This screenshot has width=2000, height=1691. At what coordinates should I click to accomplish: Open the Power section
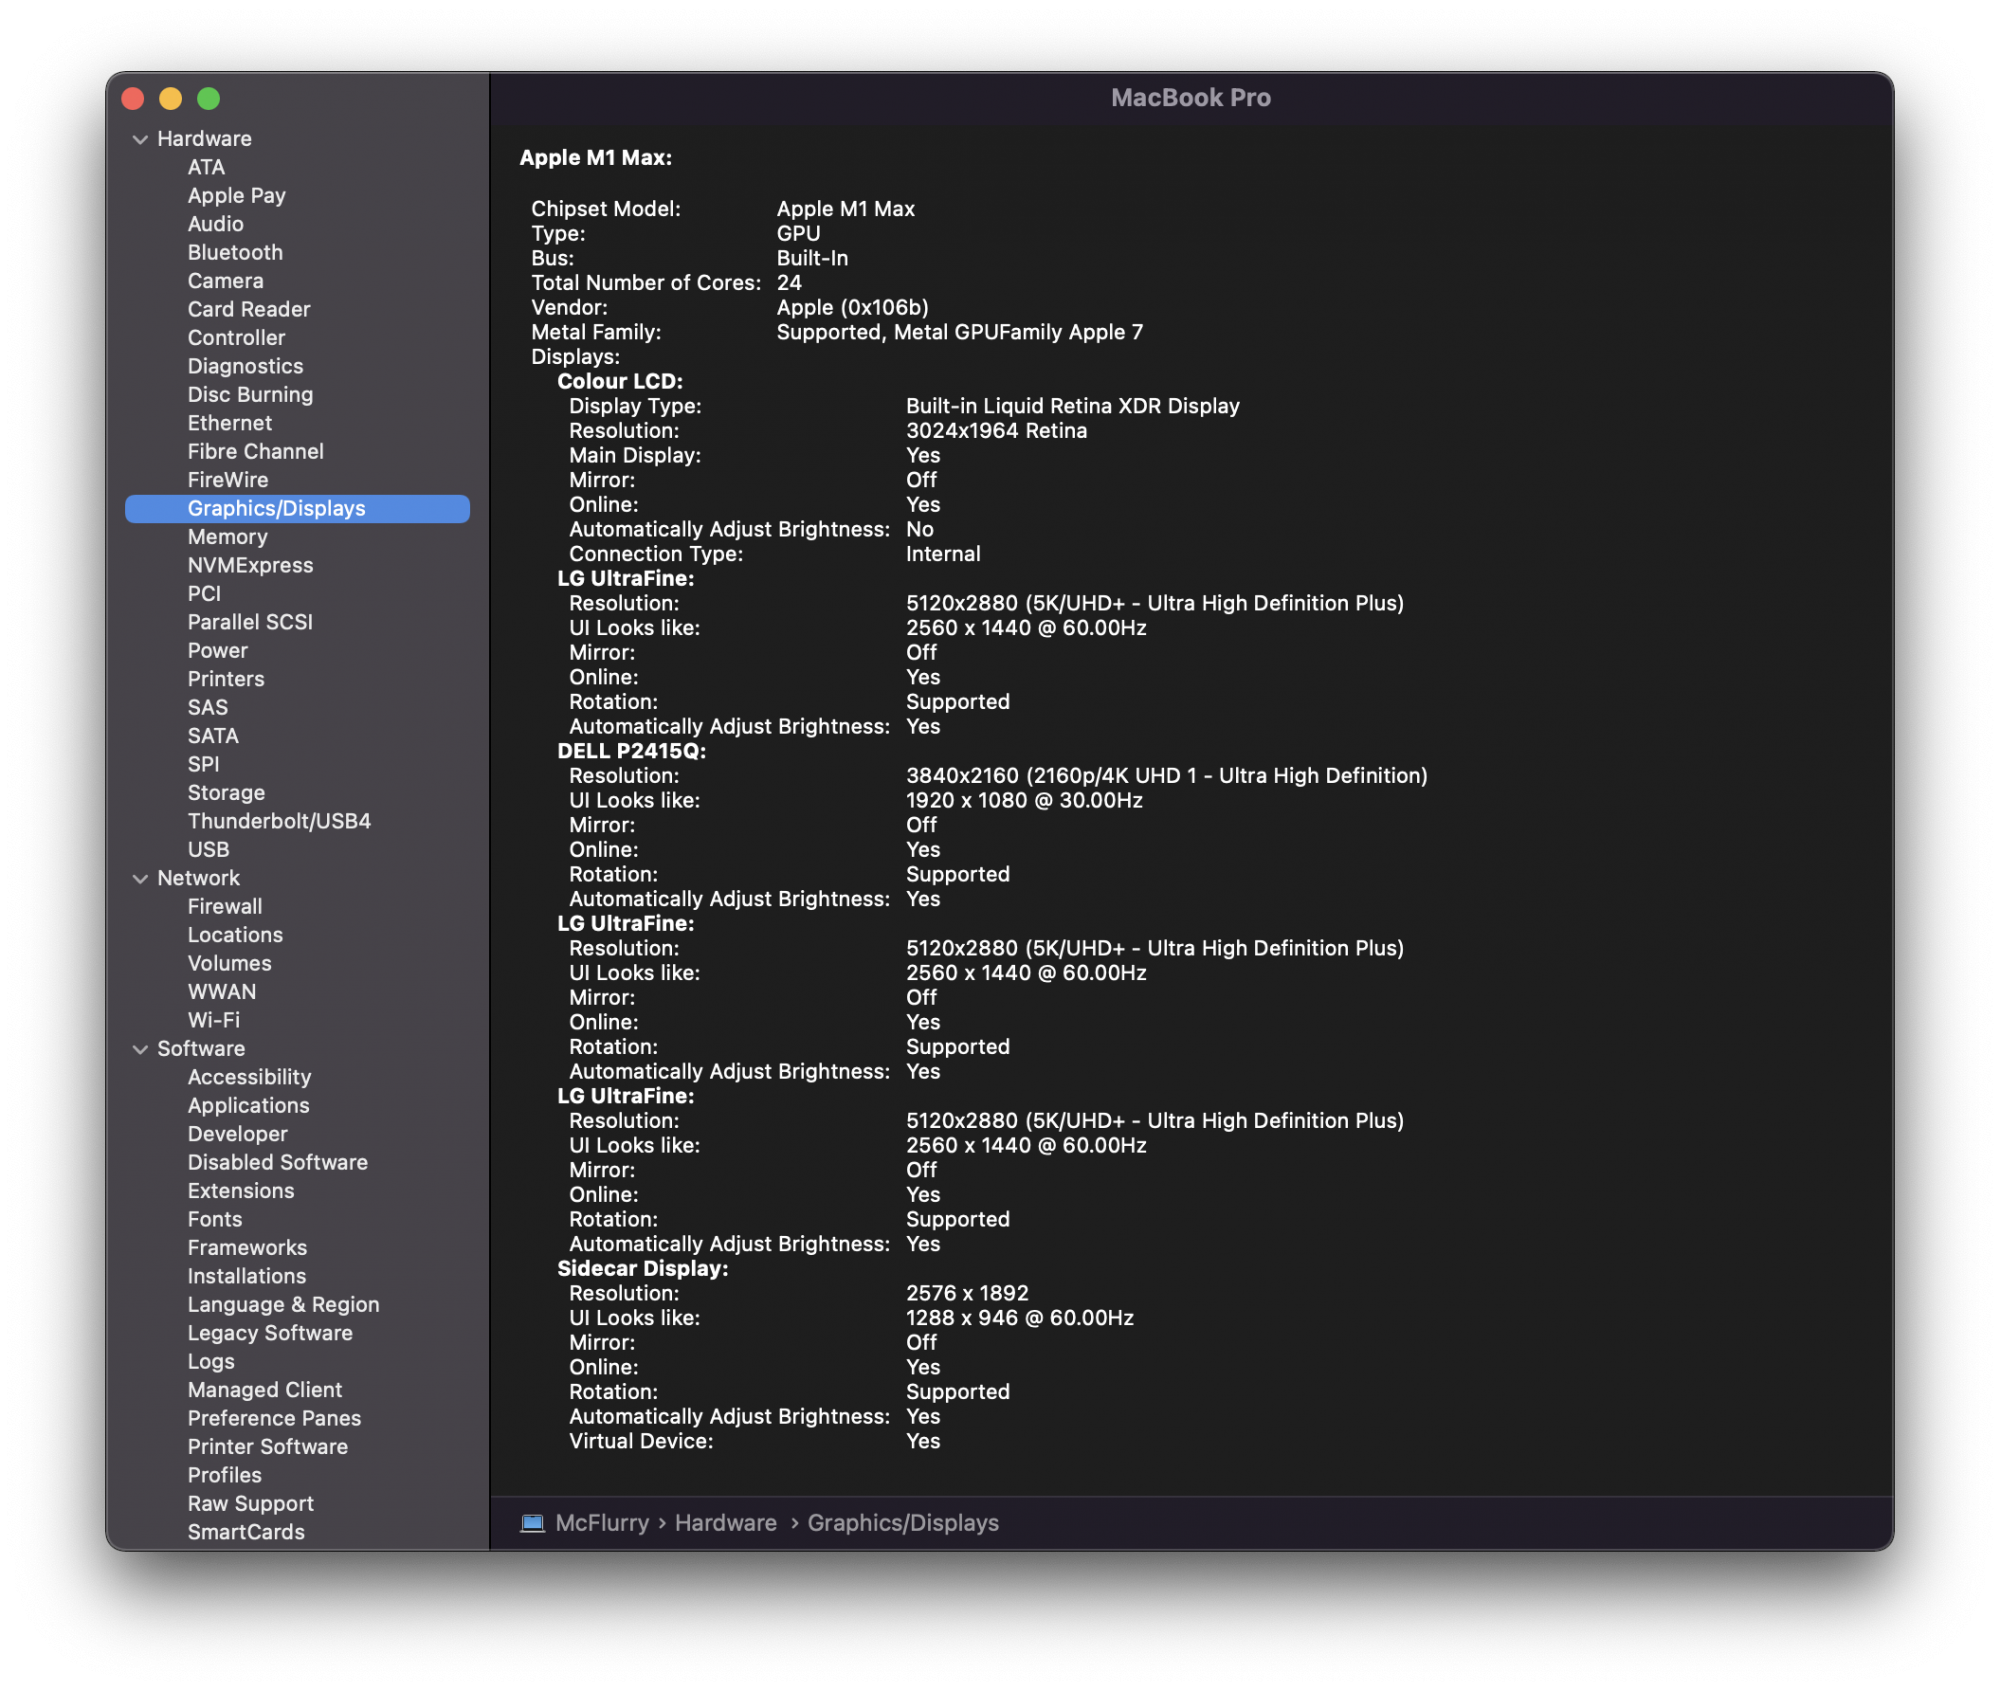click(218, 650)
